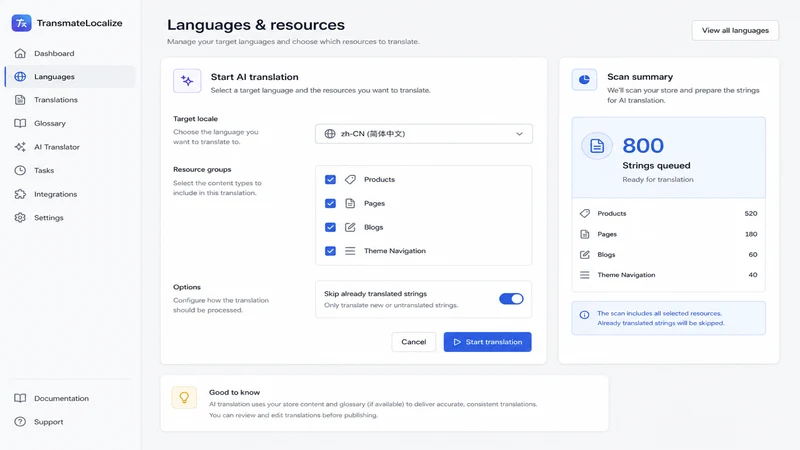The image size is (800, 450).
Task: Expand the locale dropdown chevron arrow
Action: 519,134
